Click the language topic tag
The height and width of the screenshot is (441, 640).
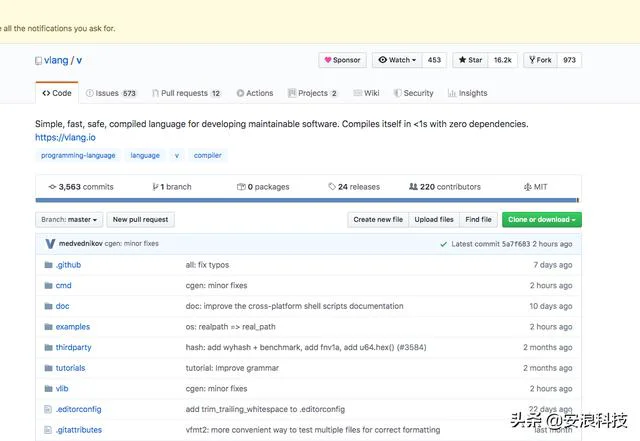(145, 156)
